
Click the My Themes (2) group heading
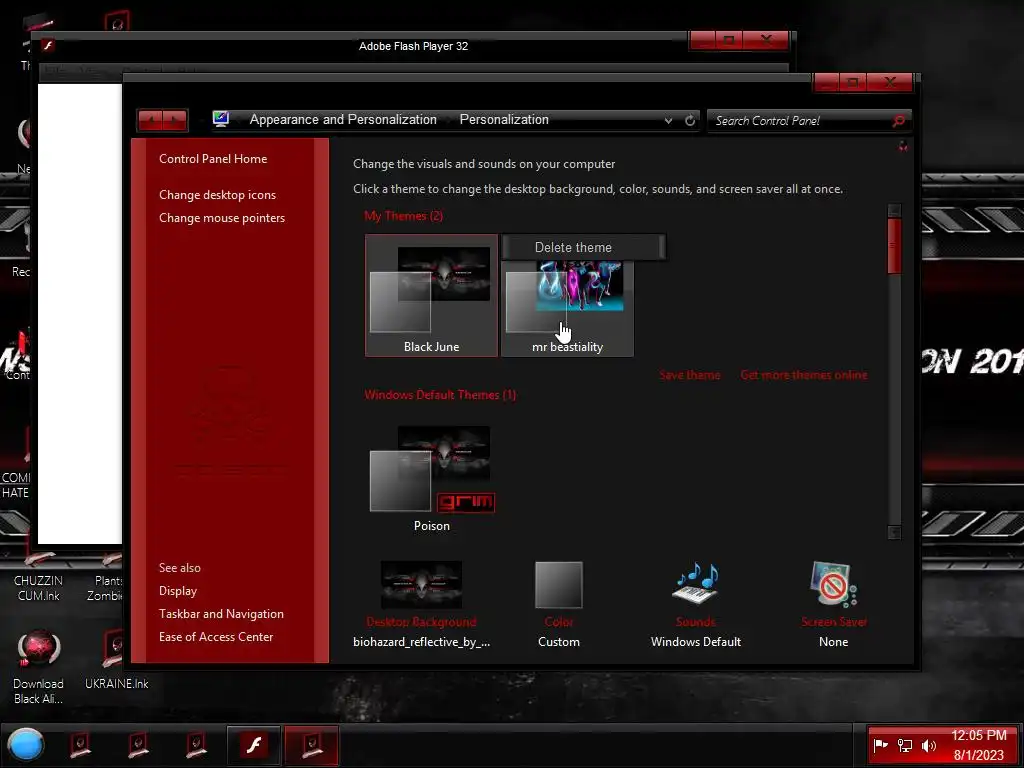pos(404,216)
